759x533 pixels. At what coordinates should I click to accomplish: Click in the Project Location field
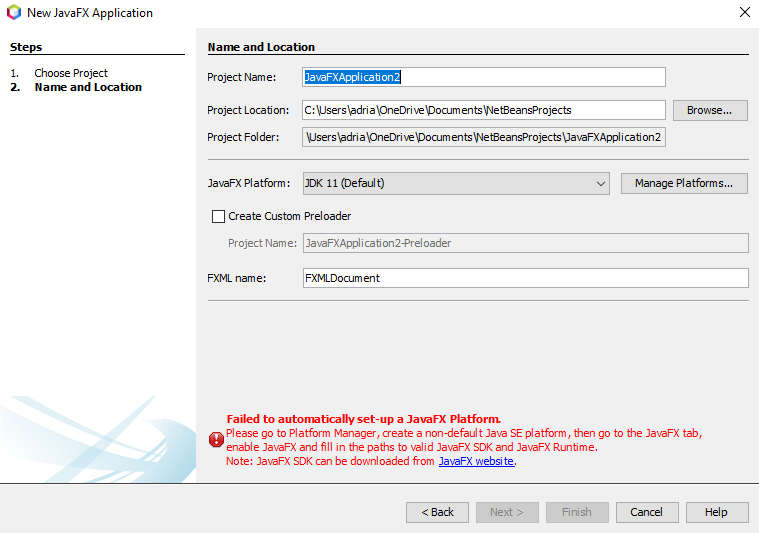pyautogui.click(x=484, y=110)
